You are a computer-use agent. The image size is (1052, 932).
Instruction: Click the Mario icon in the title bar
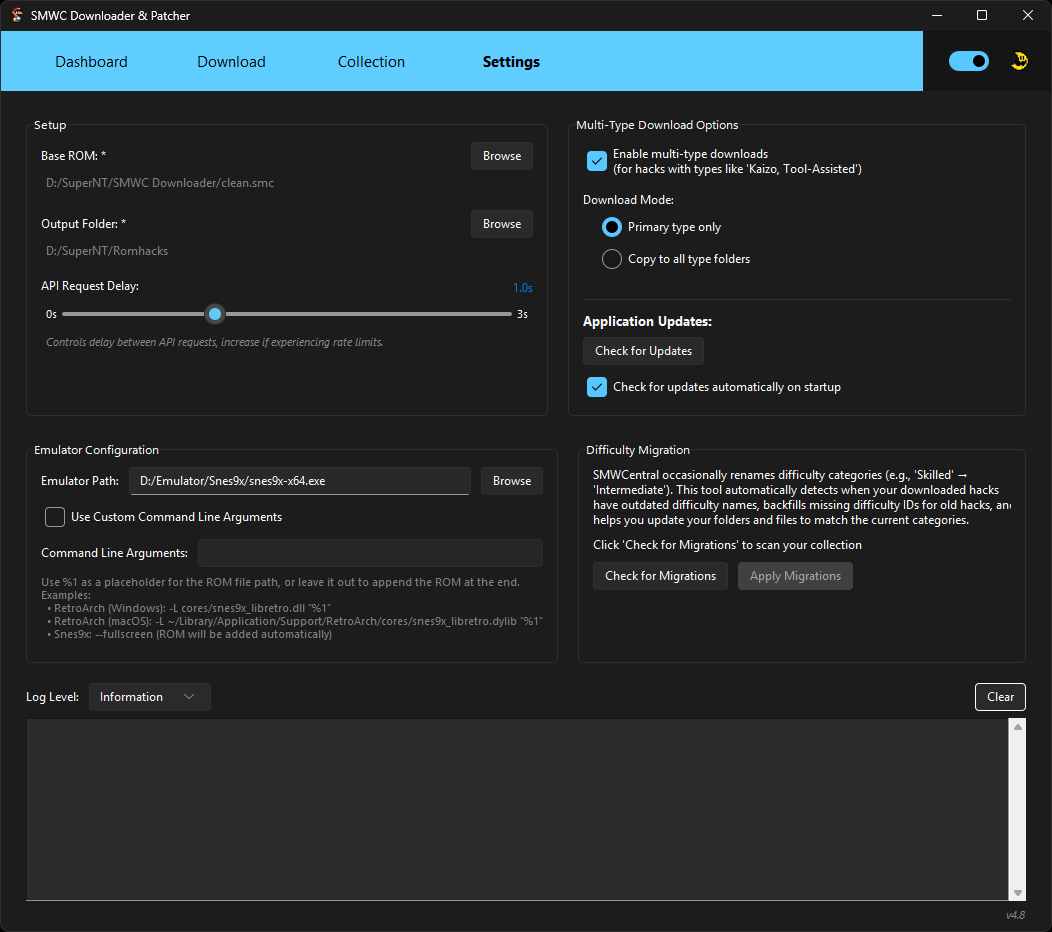point(16,15)
